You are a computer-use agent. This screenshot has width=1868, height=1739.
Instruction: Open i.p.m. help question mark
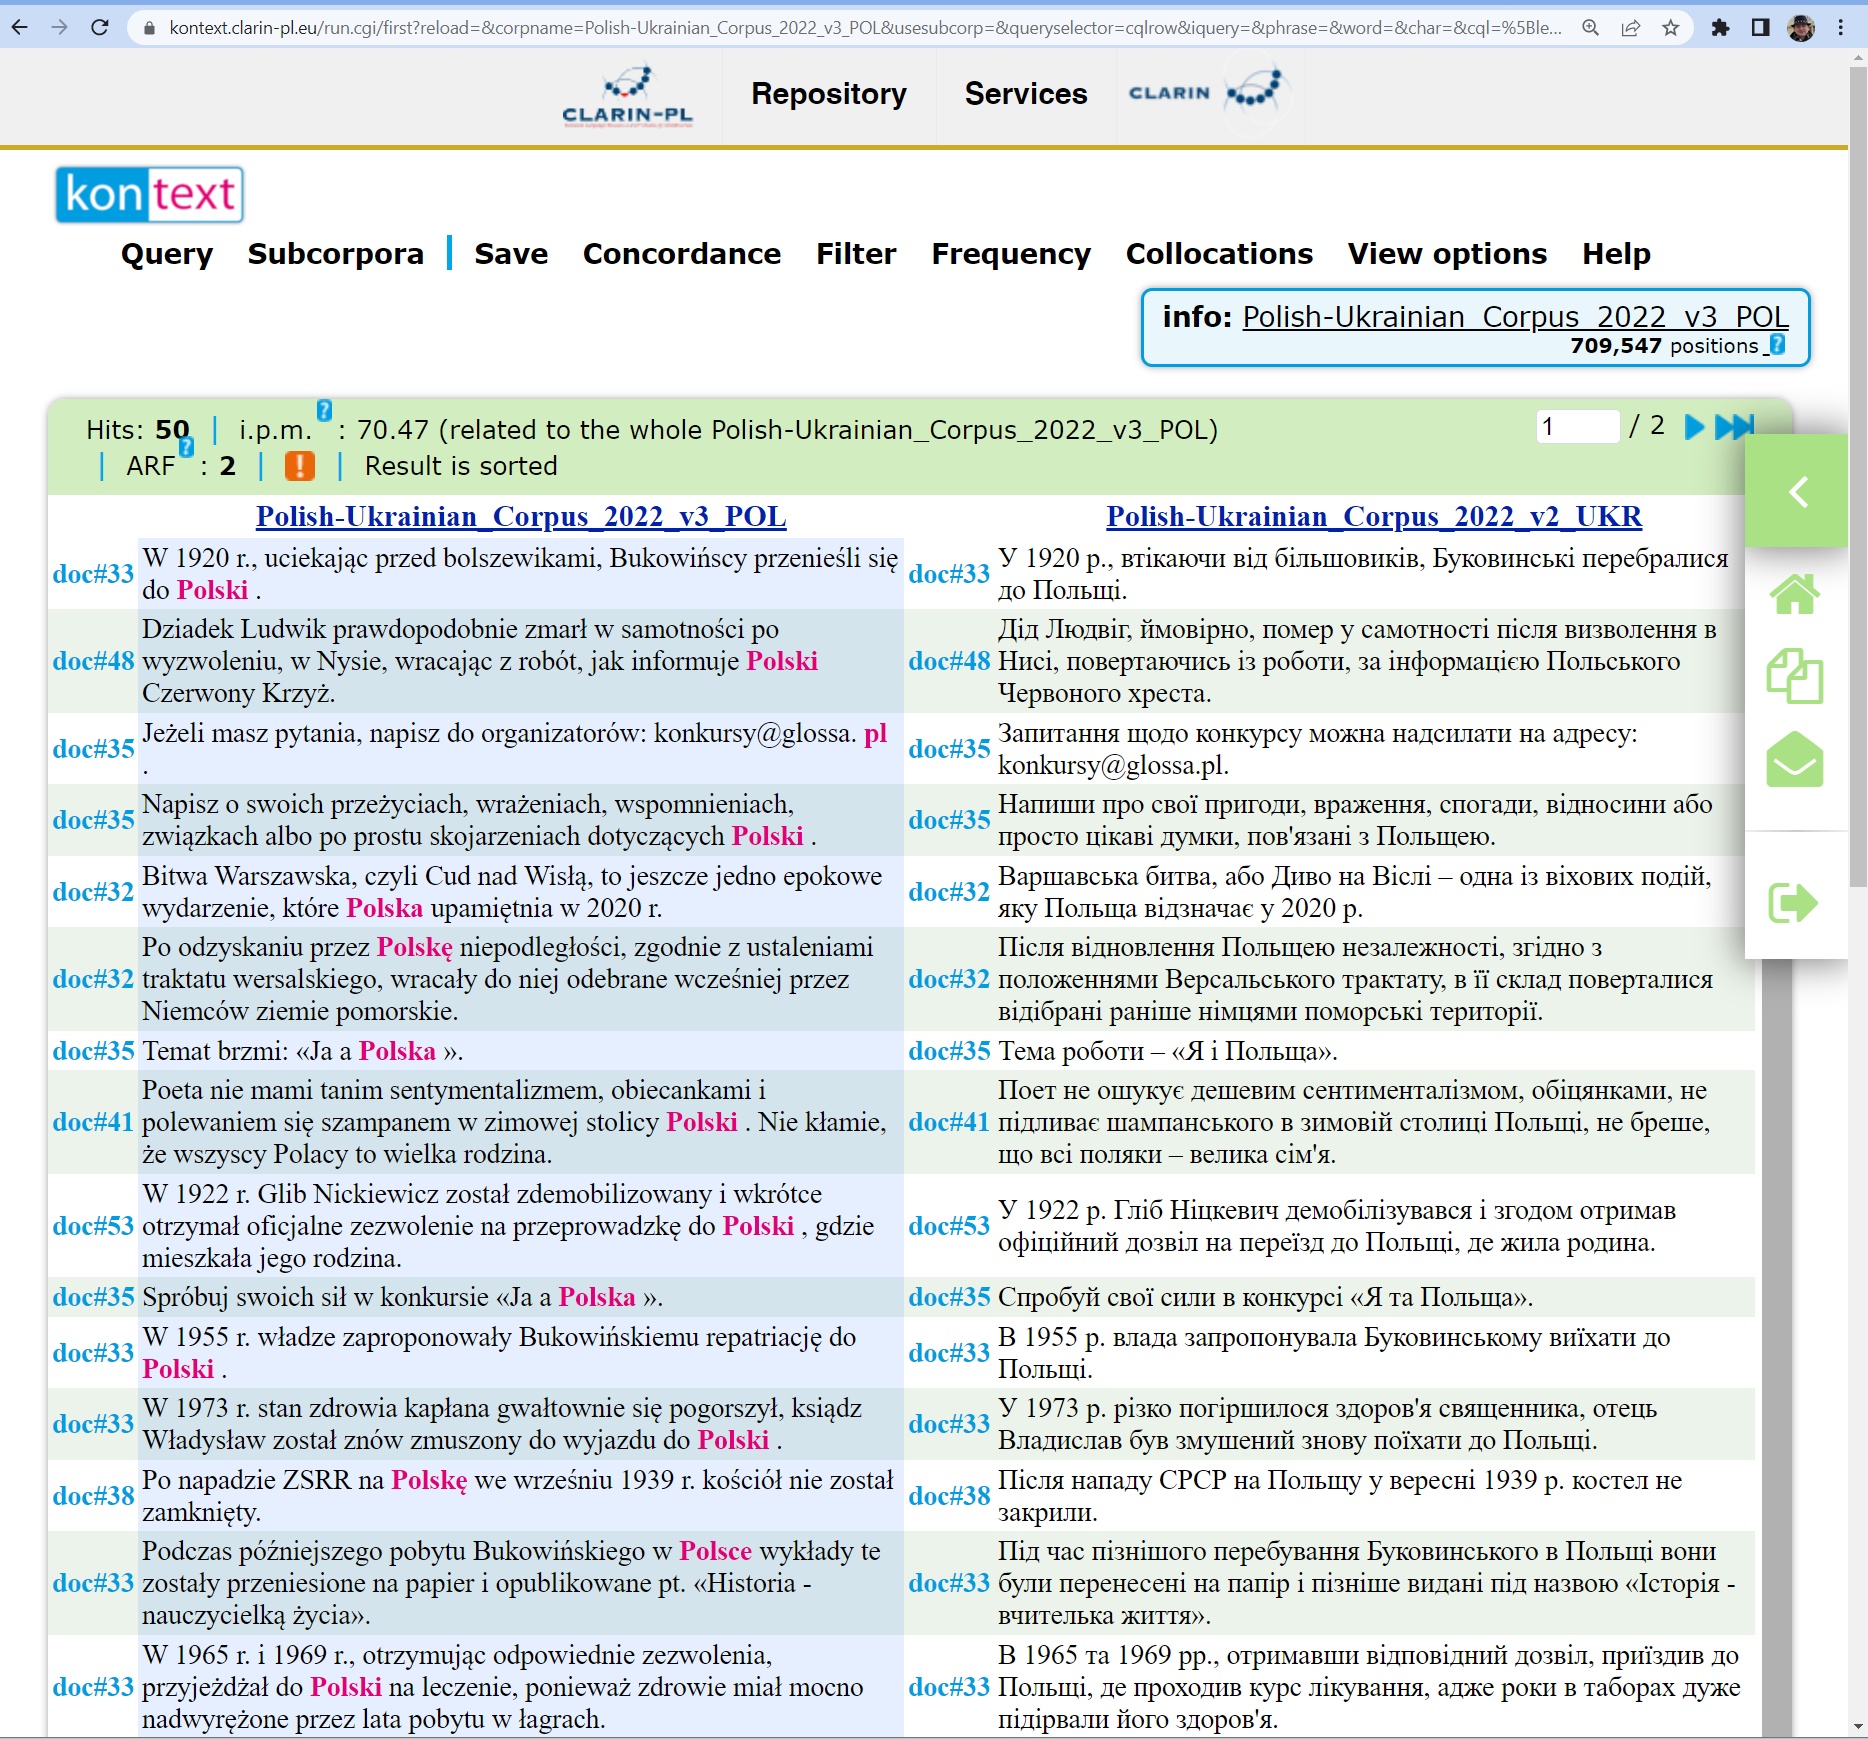[x=324, y=410]
